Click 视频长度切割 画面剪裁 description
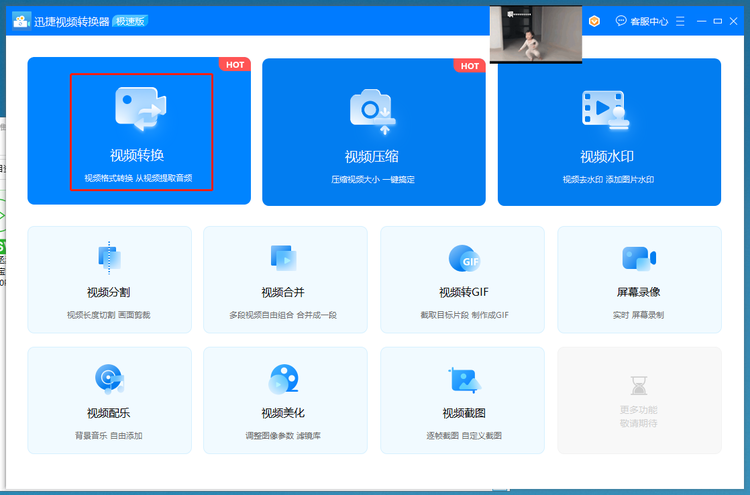 pyautogui.click(x=109, y=315)
